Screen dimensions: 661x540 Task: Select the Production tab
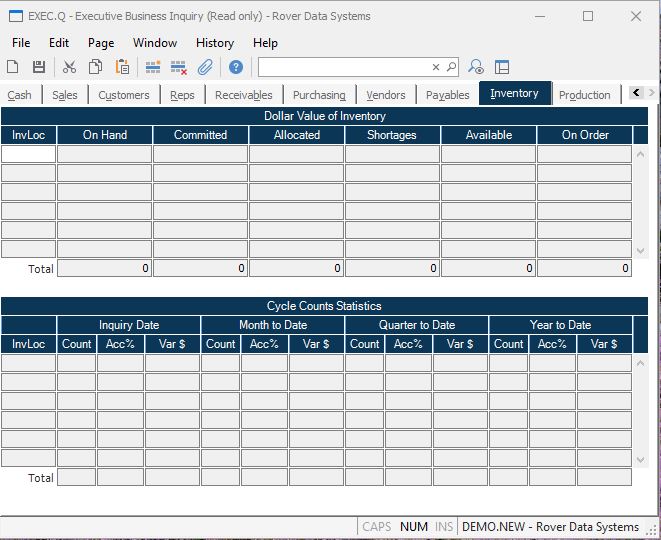click(x=584, y=95)
